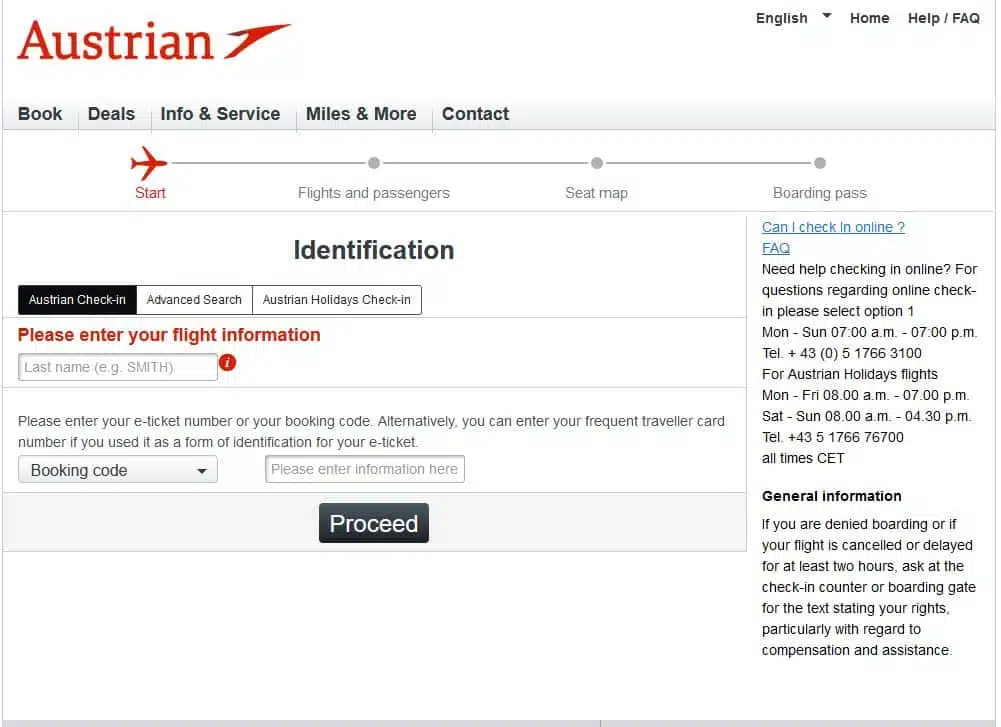Click the 'General information' heading
Viewport: 1001px width, 727px height.
(x=831, y=496)
